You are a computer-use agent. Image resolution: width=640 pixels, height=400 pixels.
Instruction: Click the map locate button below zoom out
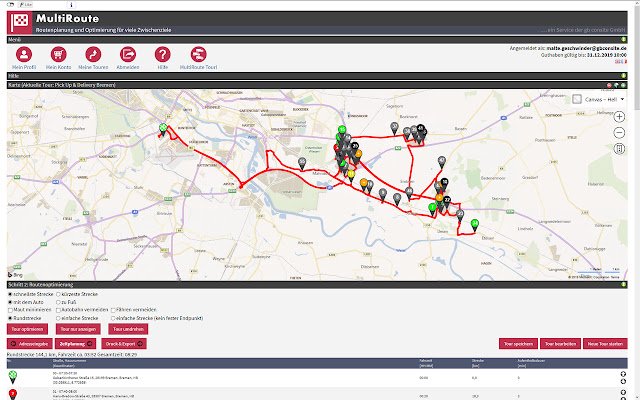(x=619, y=149)
